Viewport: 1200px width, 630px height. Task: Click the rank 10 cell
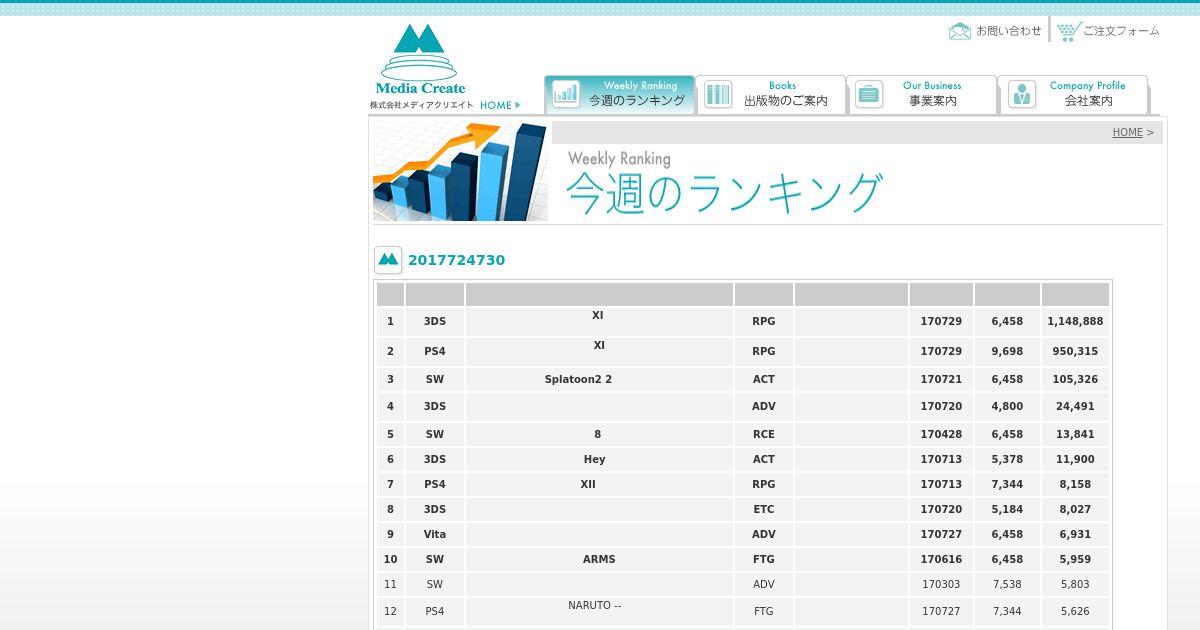pyautogui.click(x=390, y=559)
